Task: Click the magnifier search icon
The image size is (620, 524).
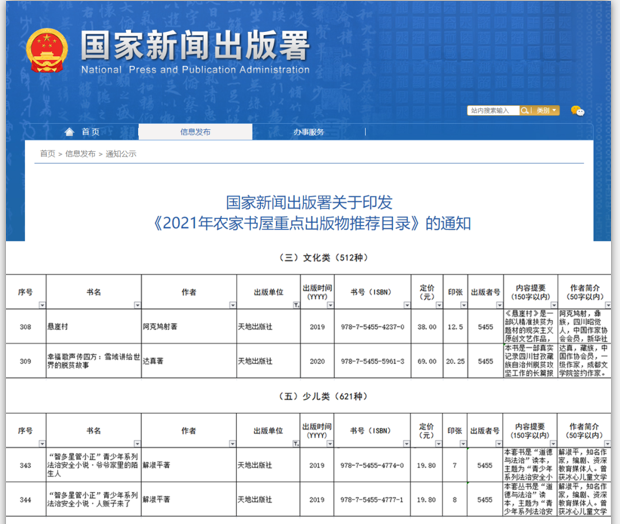Action: [524, 110]
